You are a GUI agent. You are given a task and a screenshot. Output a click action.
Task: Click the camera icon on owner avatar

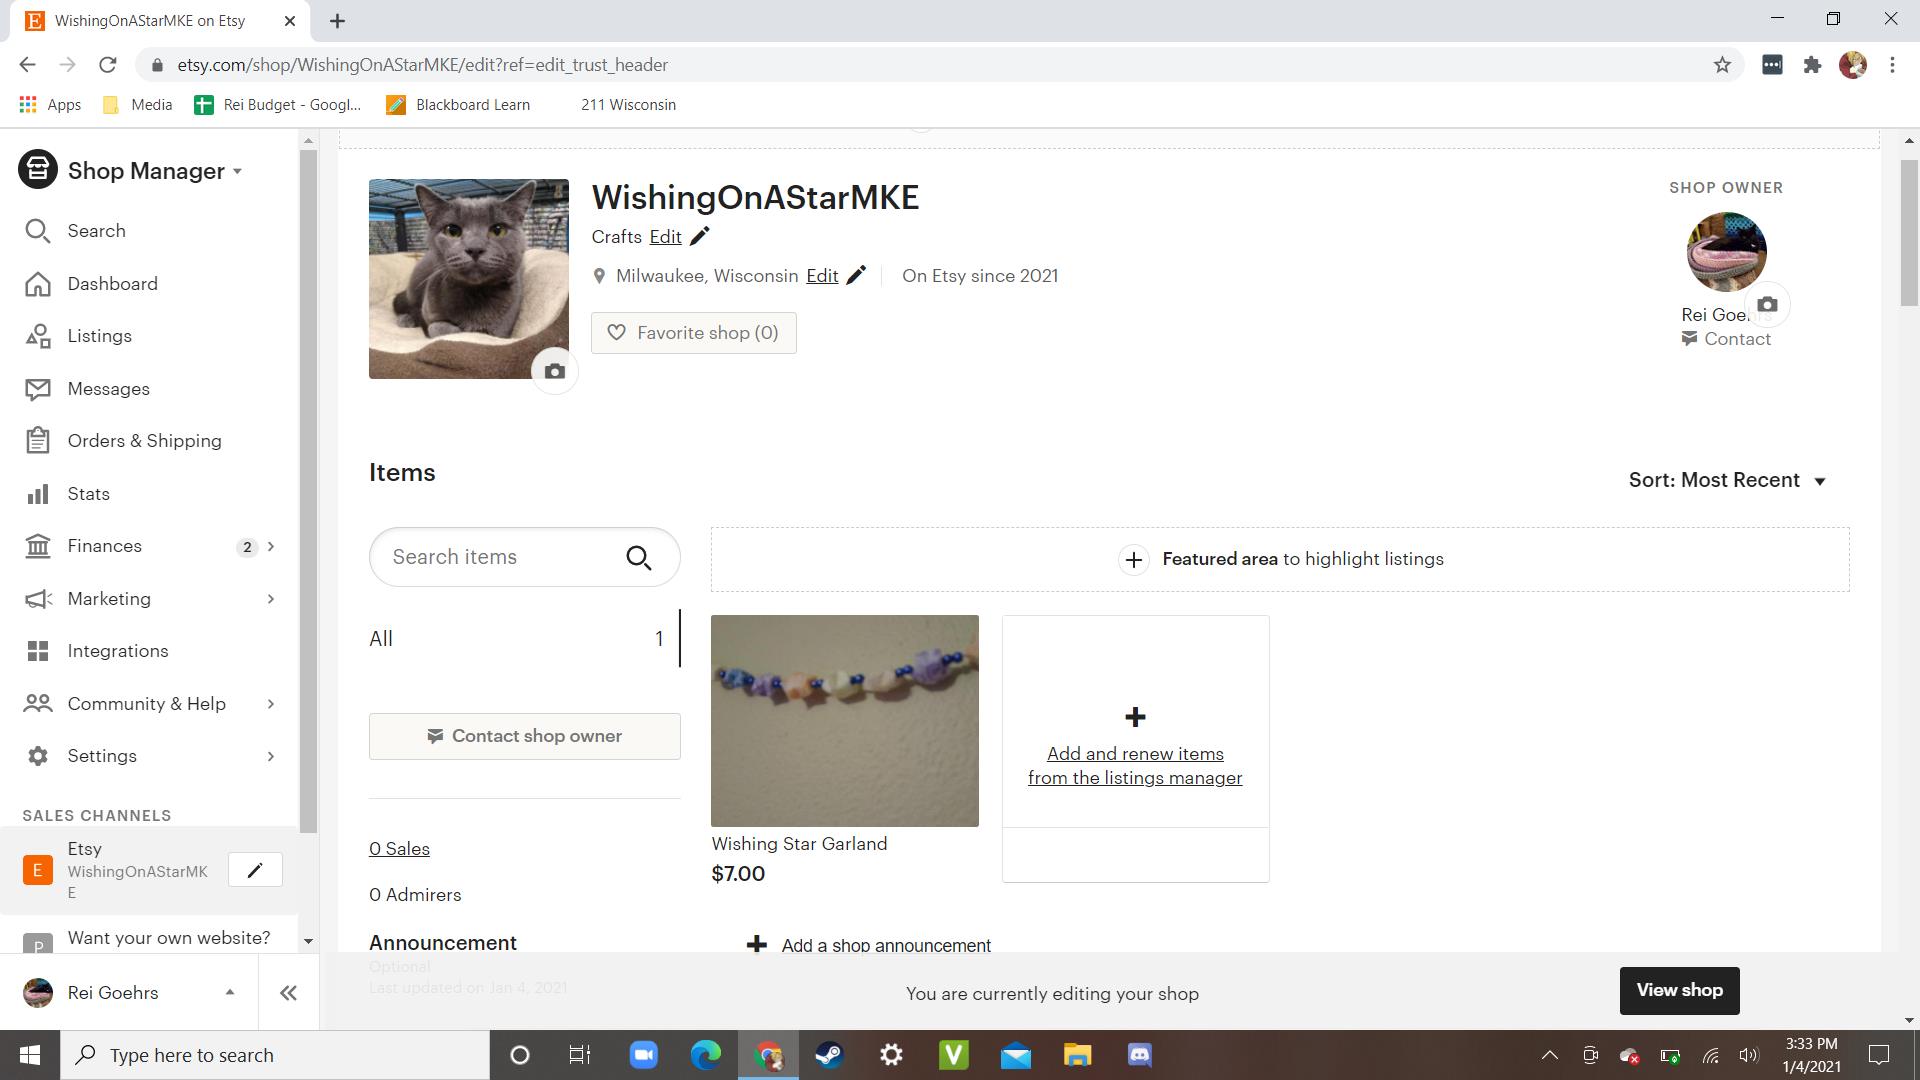1767,305
